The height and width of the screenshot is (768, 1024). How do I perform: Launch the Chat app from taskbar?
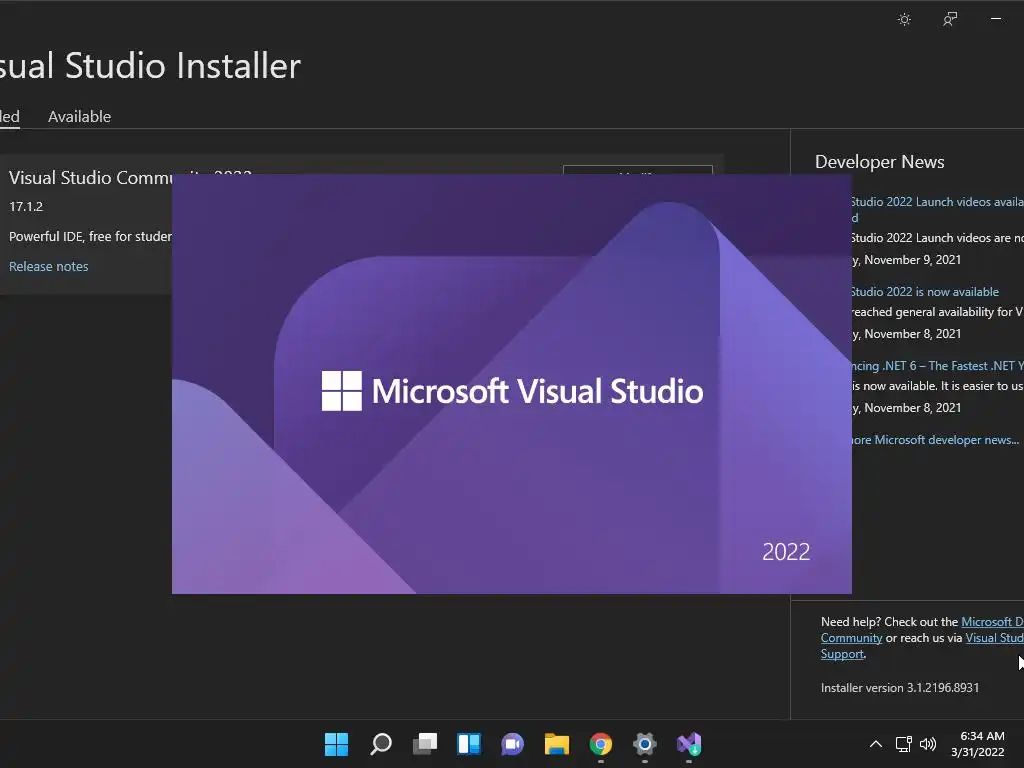click(x=513, y=744)
